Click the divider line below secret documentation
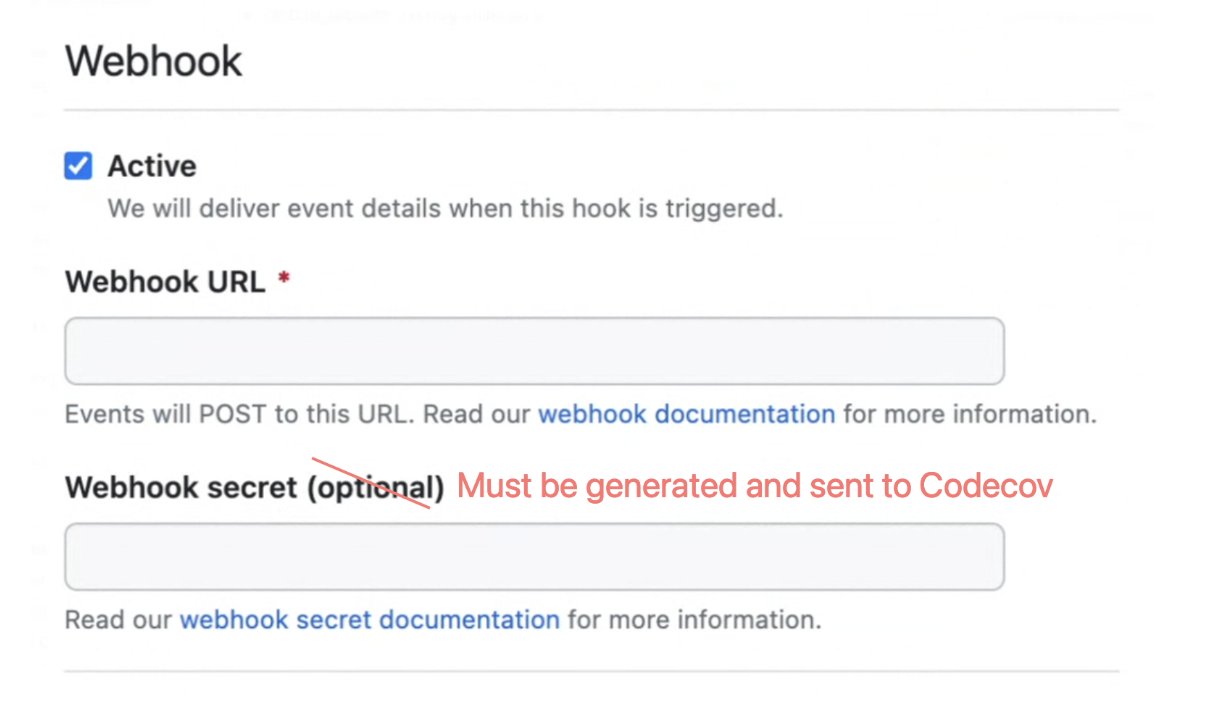 590,671
